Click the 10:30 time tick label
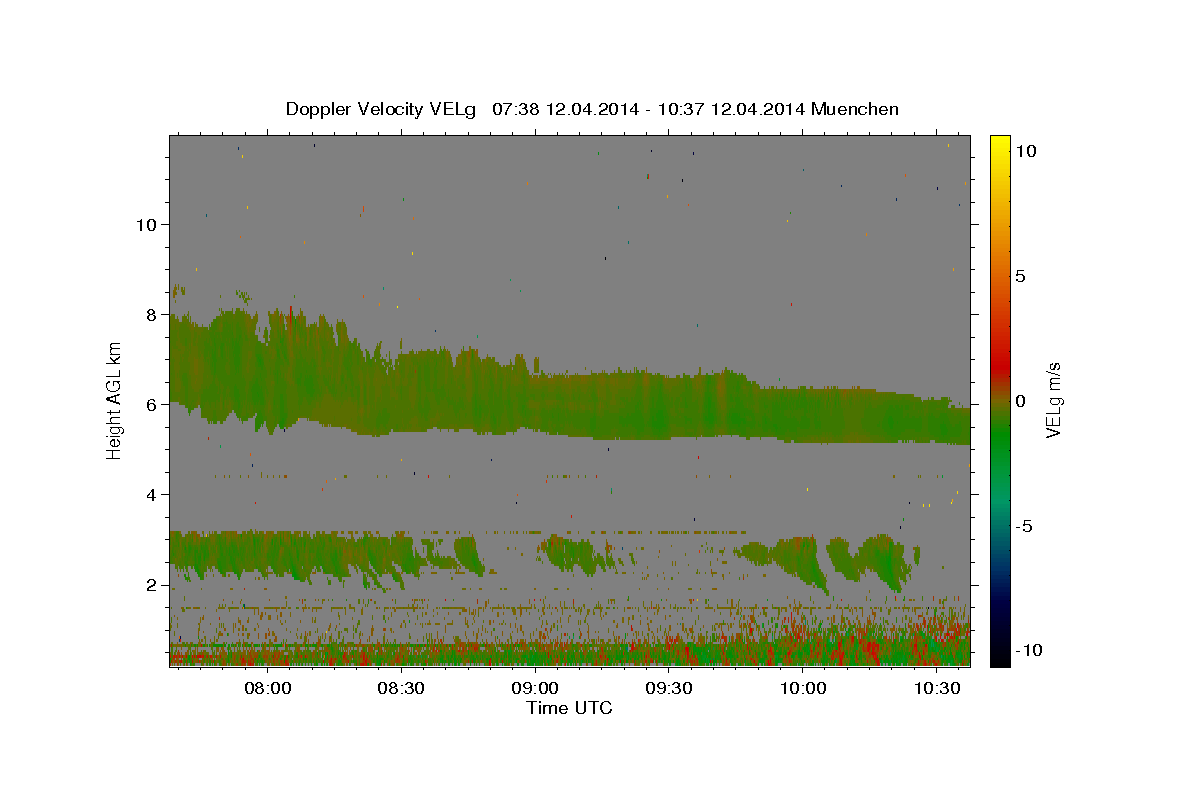The width and height of the screenshot is (1200, 800). (x=936, y=688)
